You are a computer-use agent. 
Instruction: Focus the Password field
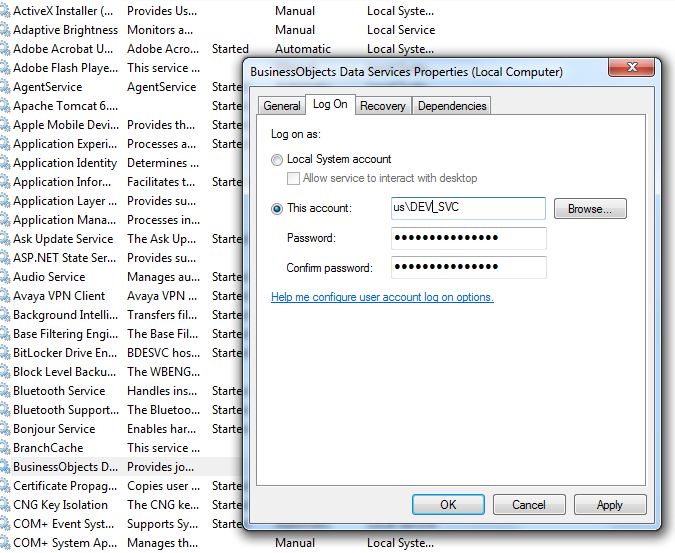[469, 238]
